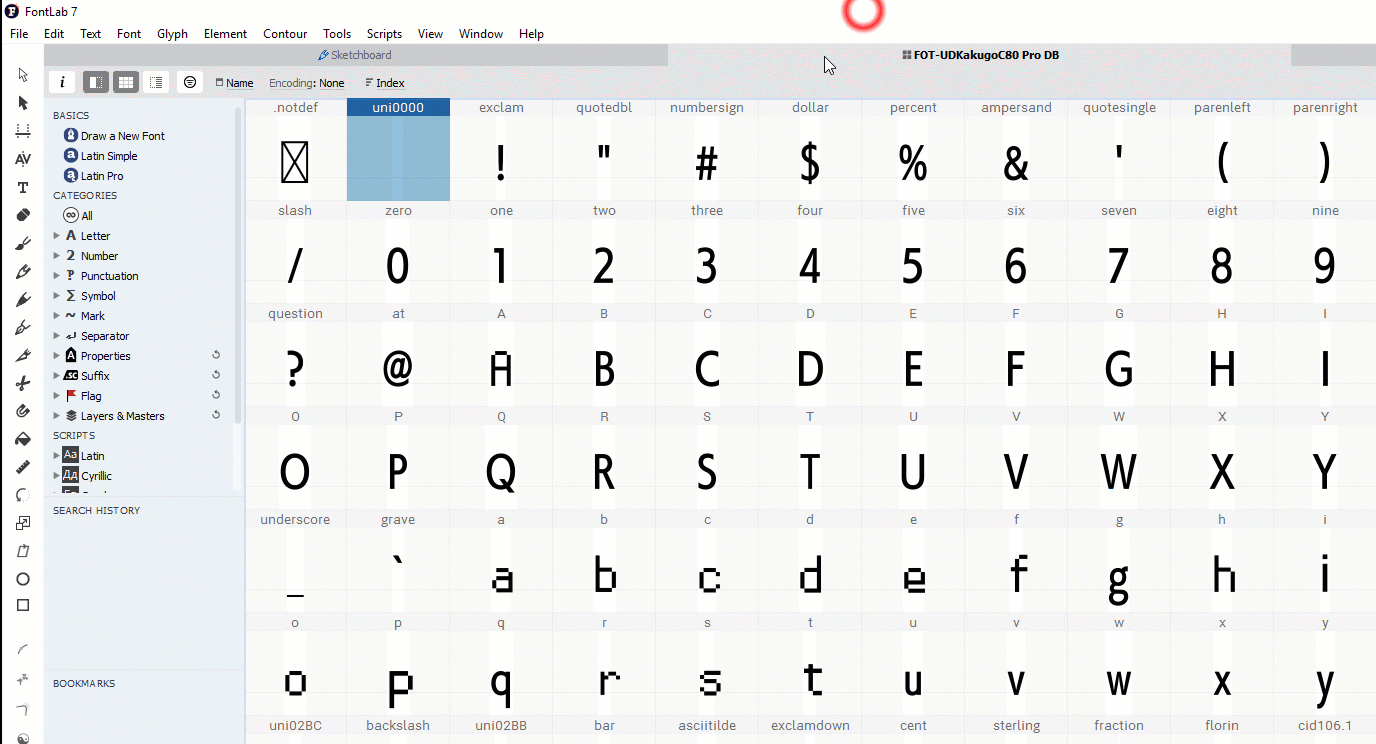
Task: Expand the Separator category
Action: pyautogui.click(x=57, y=336)
